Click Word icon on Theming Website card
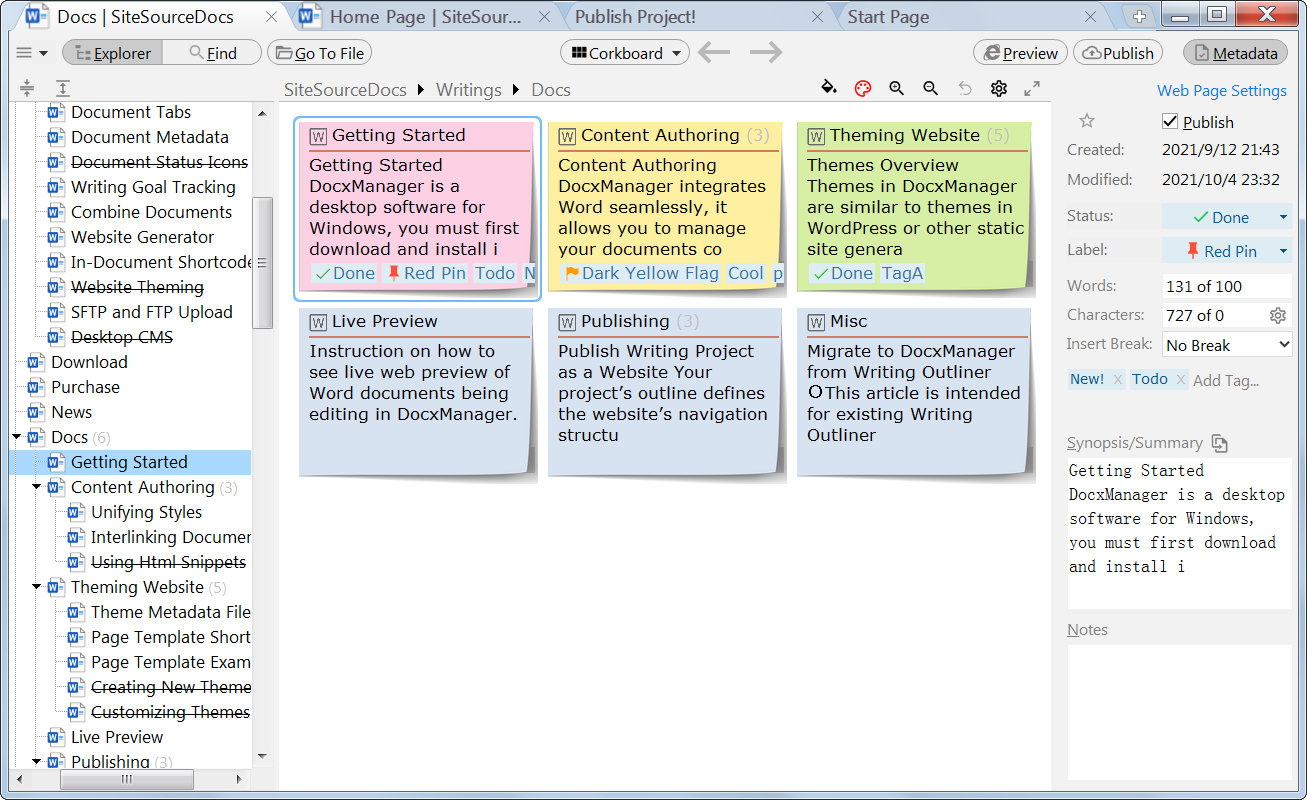Image resolution: width=1307 pixels, height=800 pixels. coord(816,136)
